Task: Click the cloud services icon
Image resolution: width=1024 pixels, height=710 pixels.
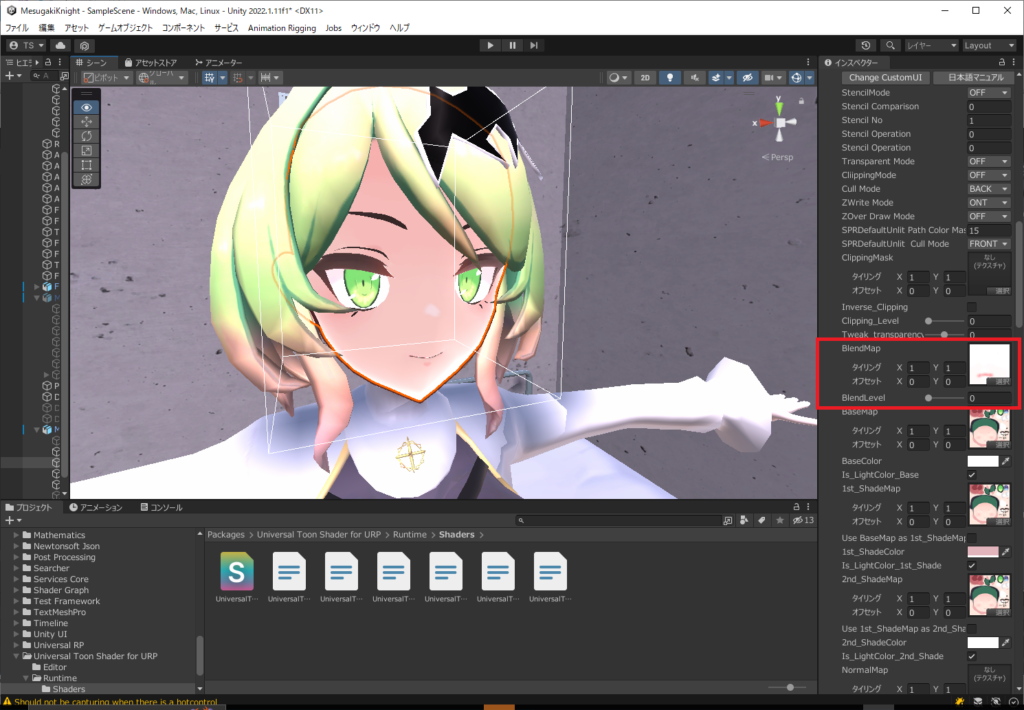Action: 60,45
